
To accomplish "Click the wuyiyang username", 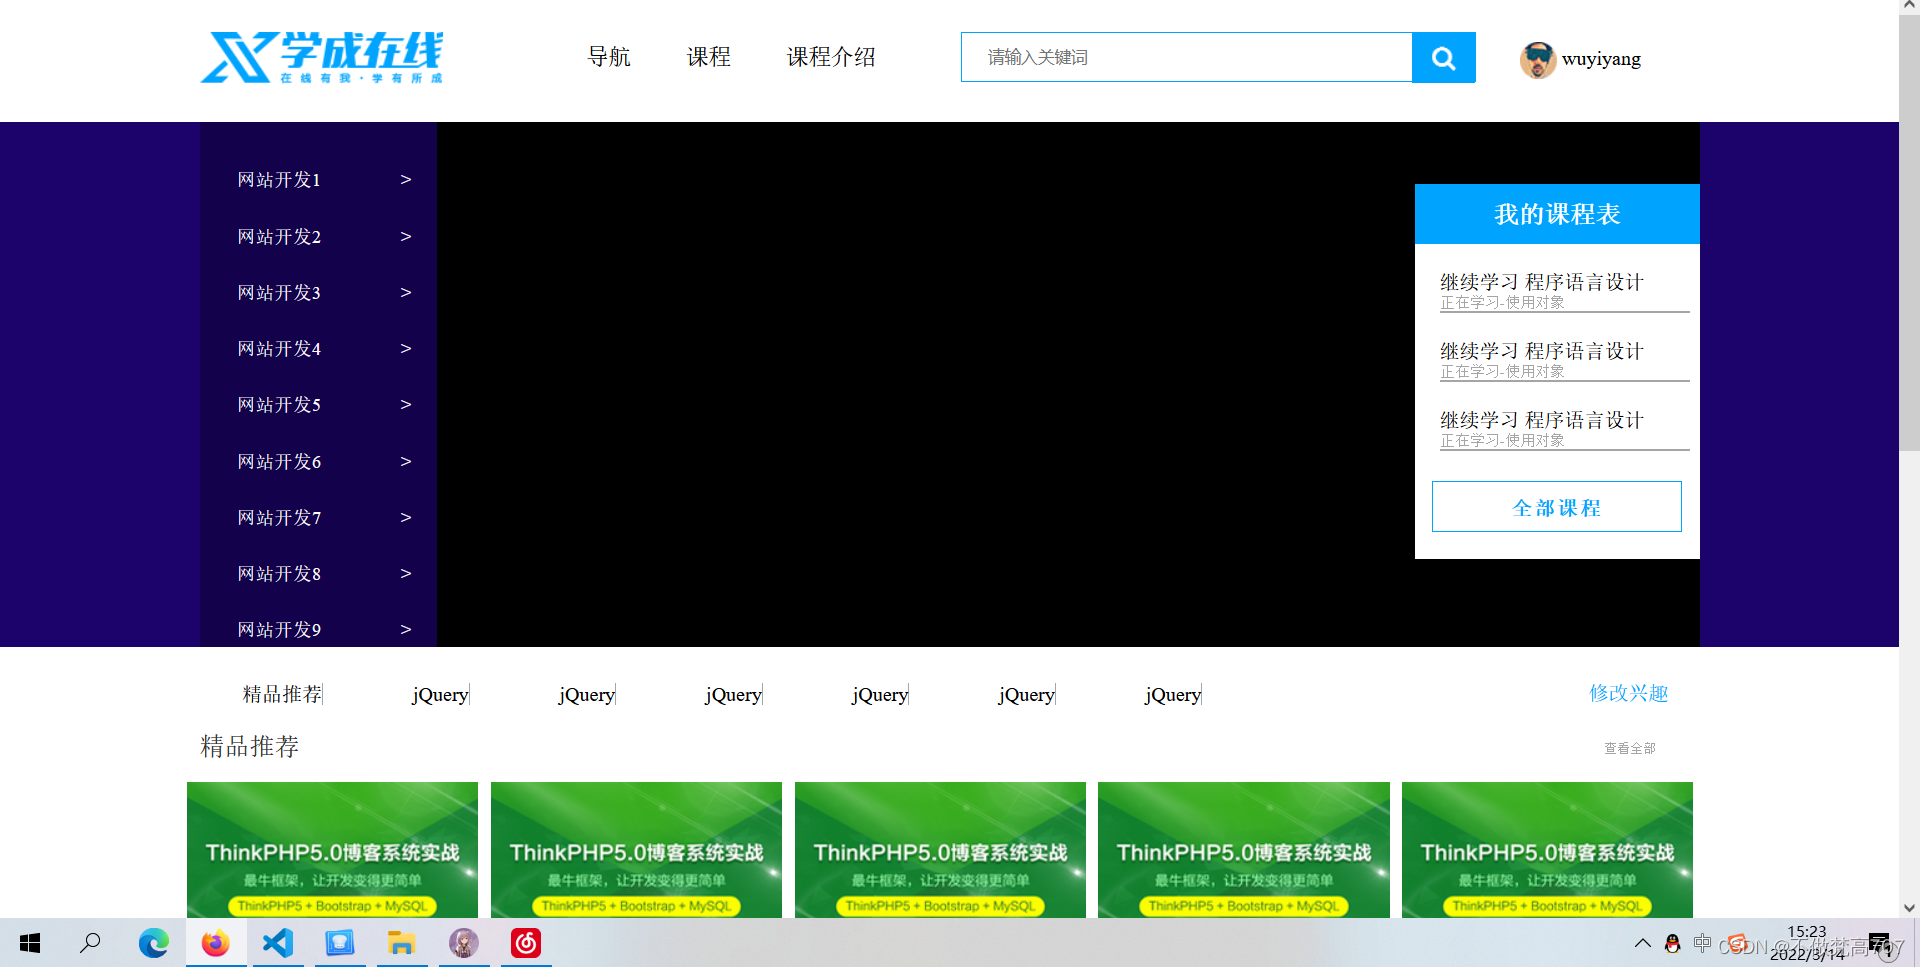I will point(1601,59).
